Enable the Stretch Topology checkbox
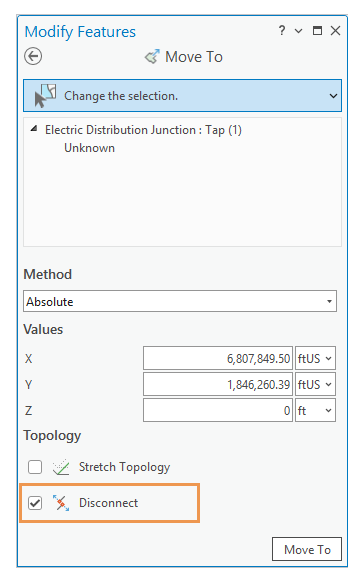The height and width of the screenshot is (585, 363). coord(35,467)
